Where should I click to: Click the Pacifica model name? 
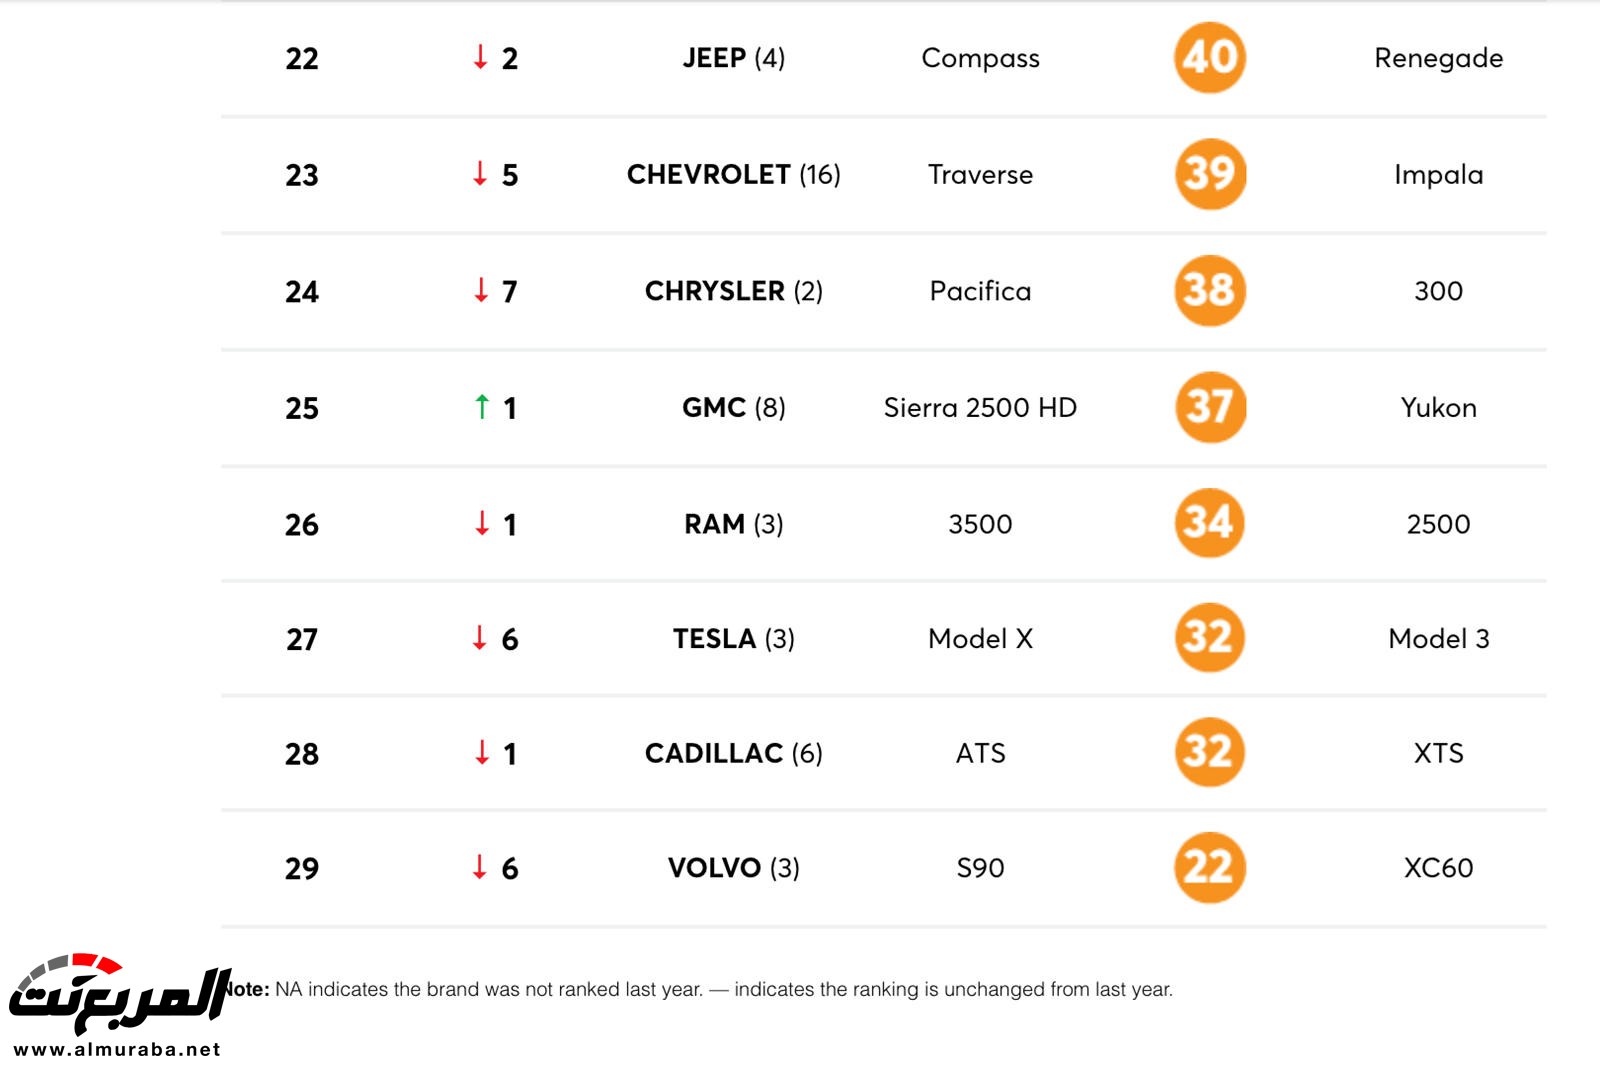click(980, 291)
